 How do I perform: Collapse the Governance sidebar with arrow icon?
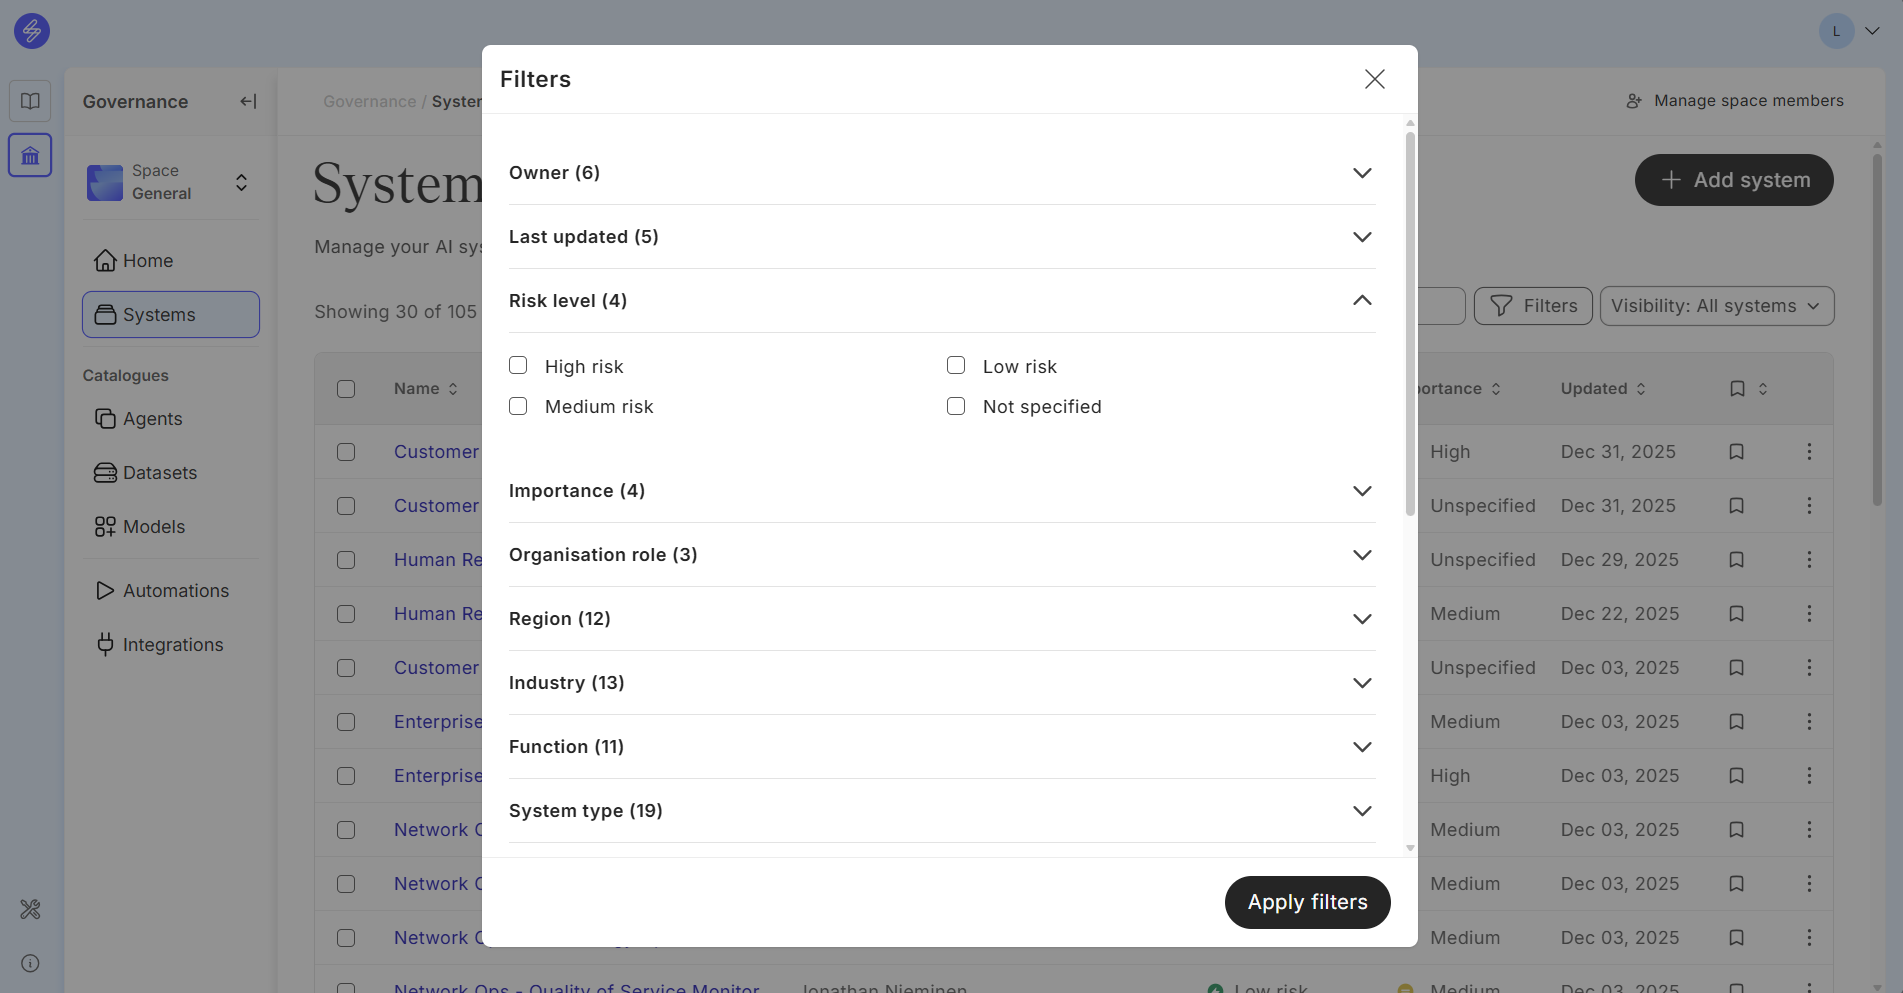(x=248, y=101)
